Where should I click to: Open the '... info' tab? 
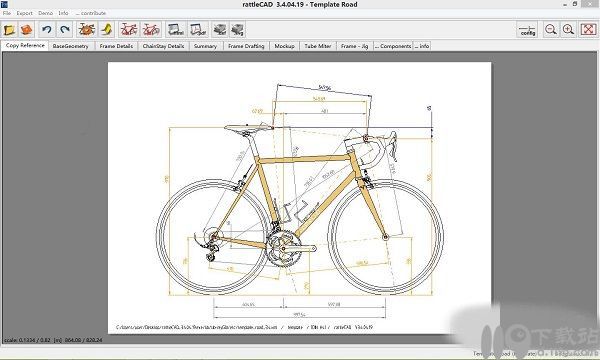point(422,46)
